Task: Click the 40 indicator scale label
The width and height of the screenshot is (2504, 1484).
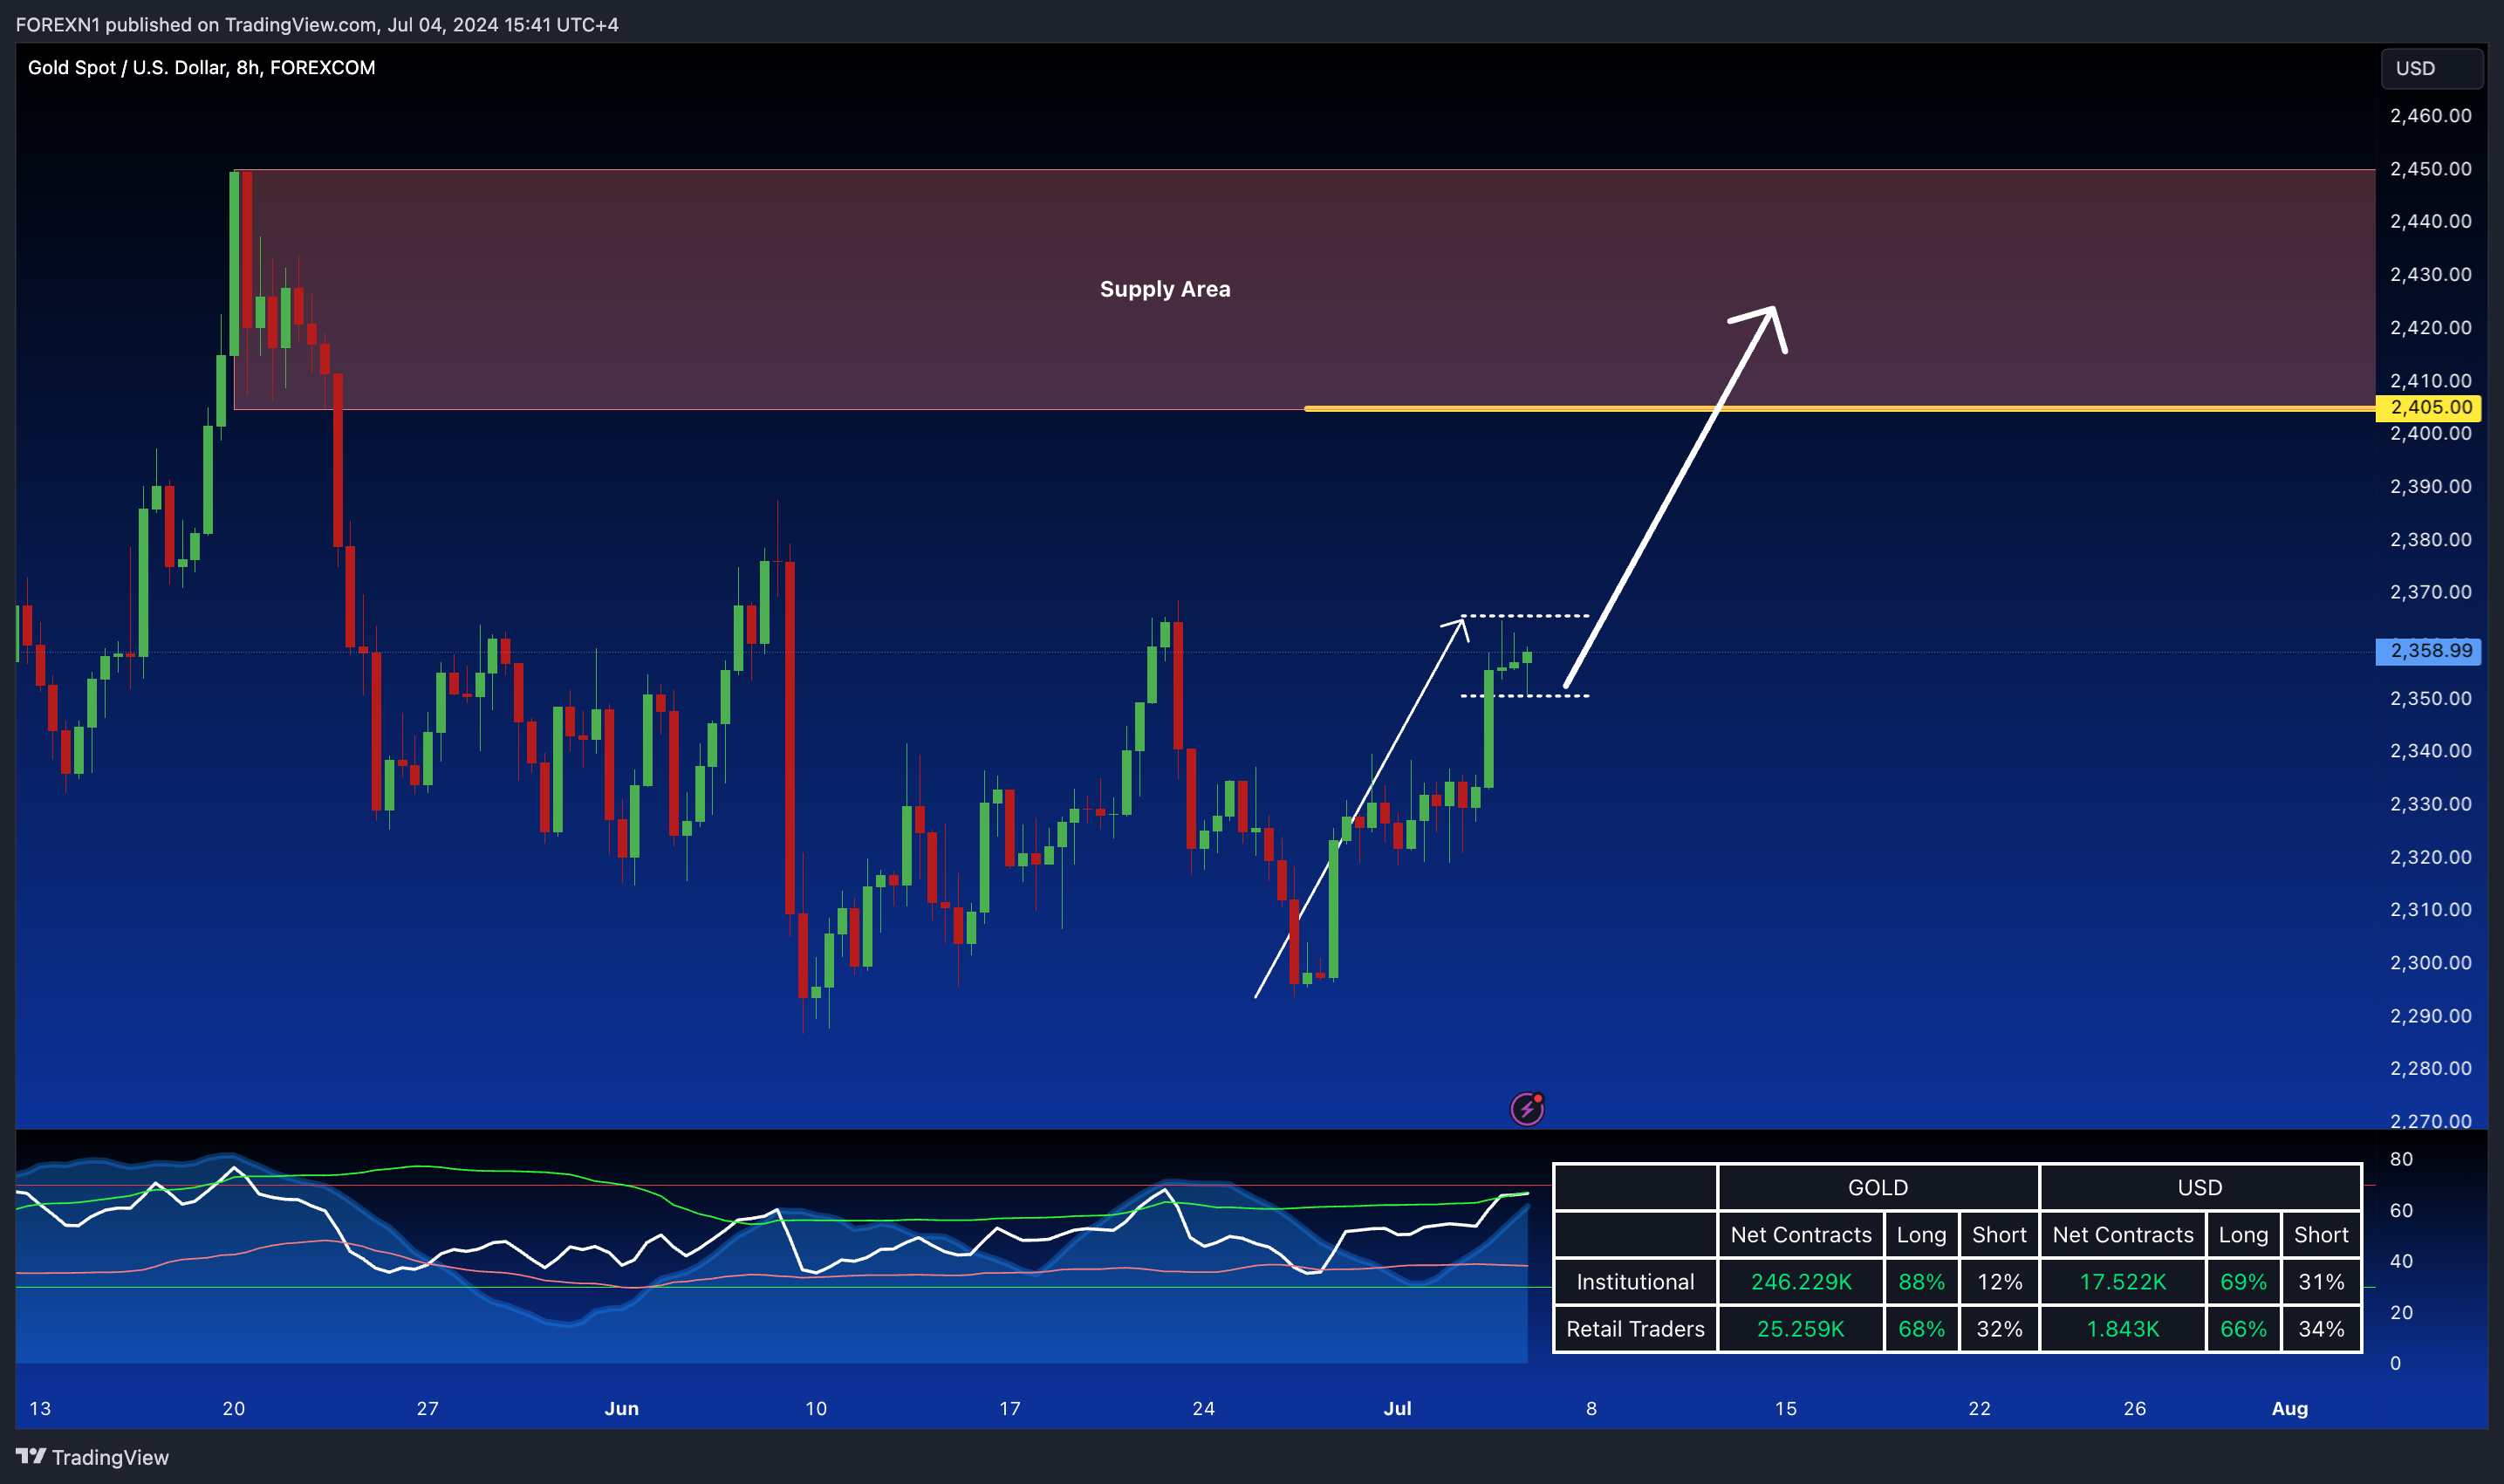Action: click(x=2401, y=1261)
